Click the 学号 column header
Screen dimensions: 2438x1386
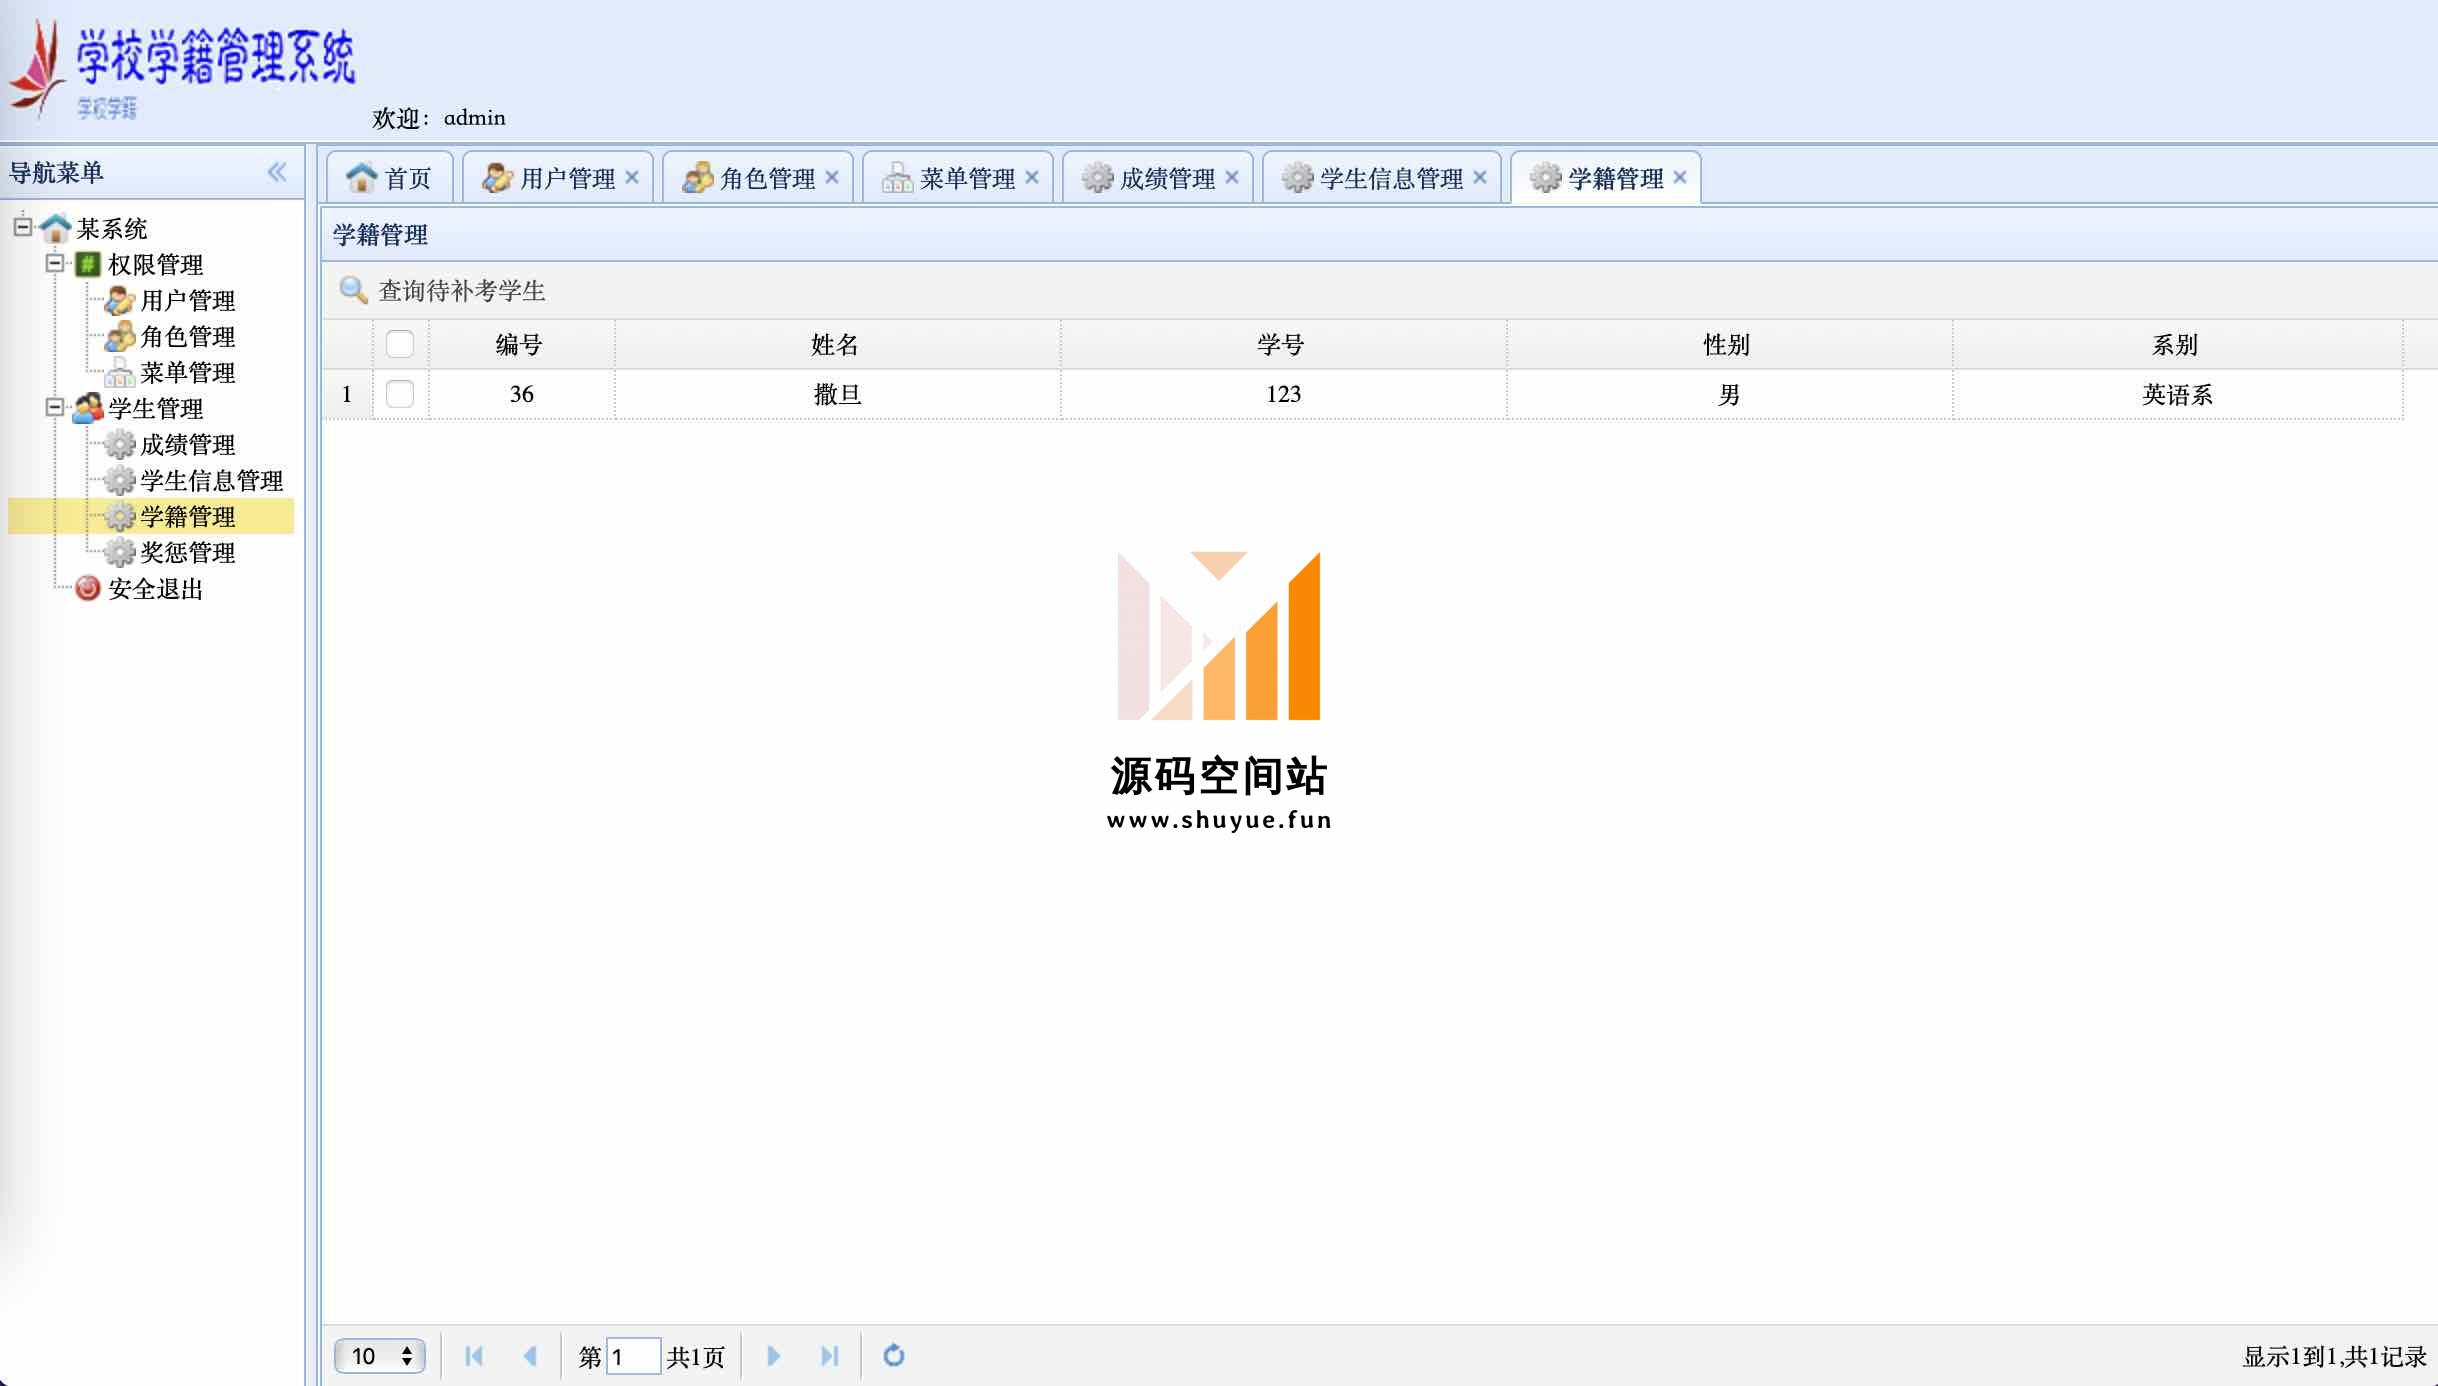point(1281,344)
